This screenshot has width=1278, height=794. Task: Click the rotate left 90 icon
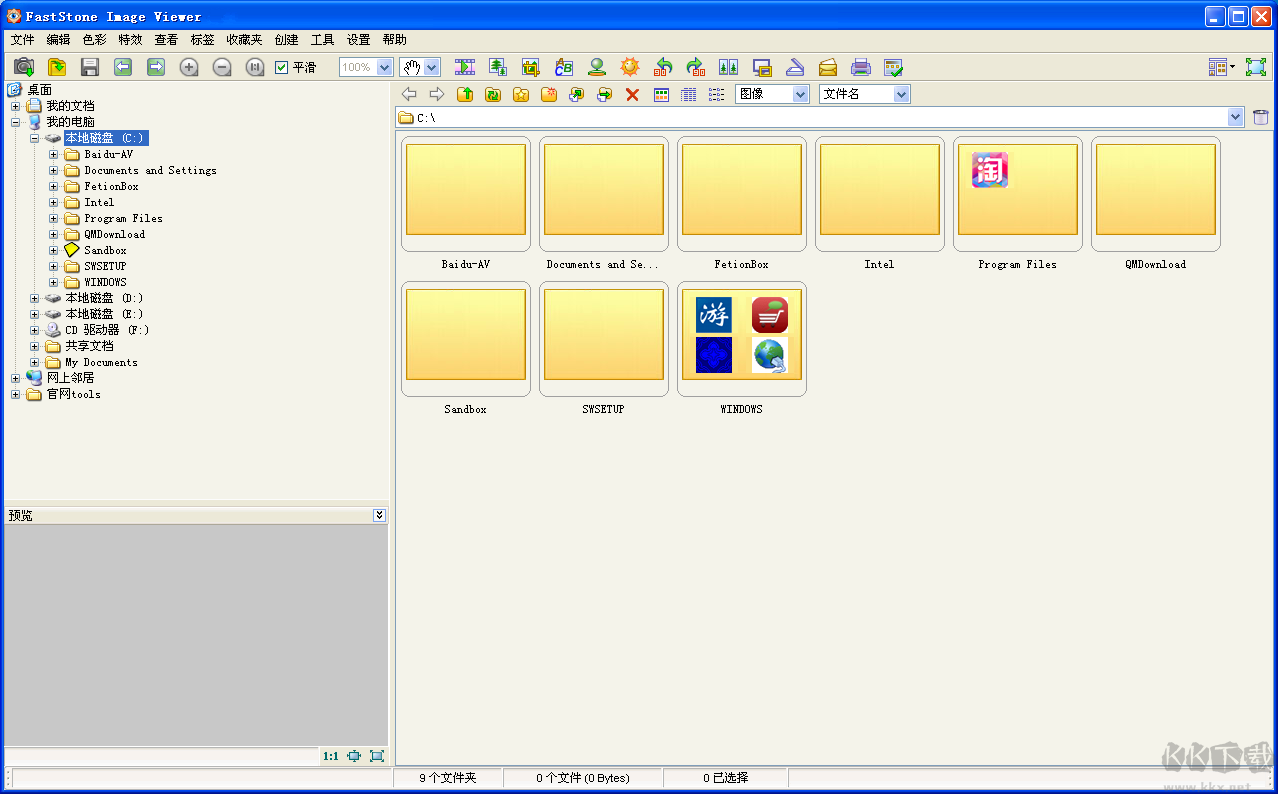pyautogui.click(x=663, y=67)
